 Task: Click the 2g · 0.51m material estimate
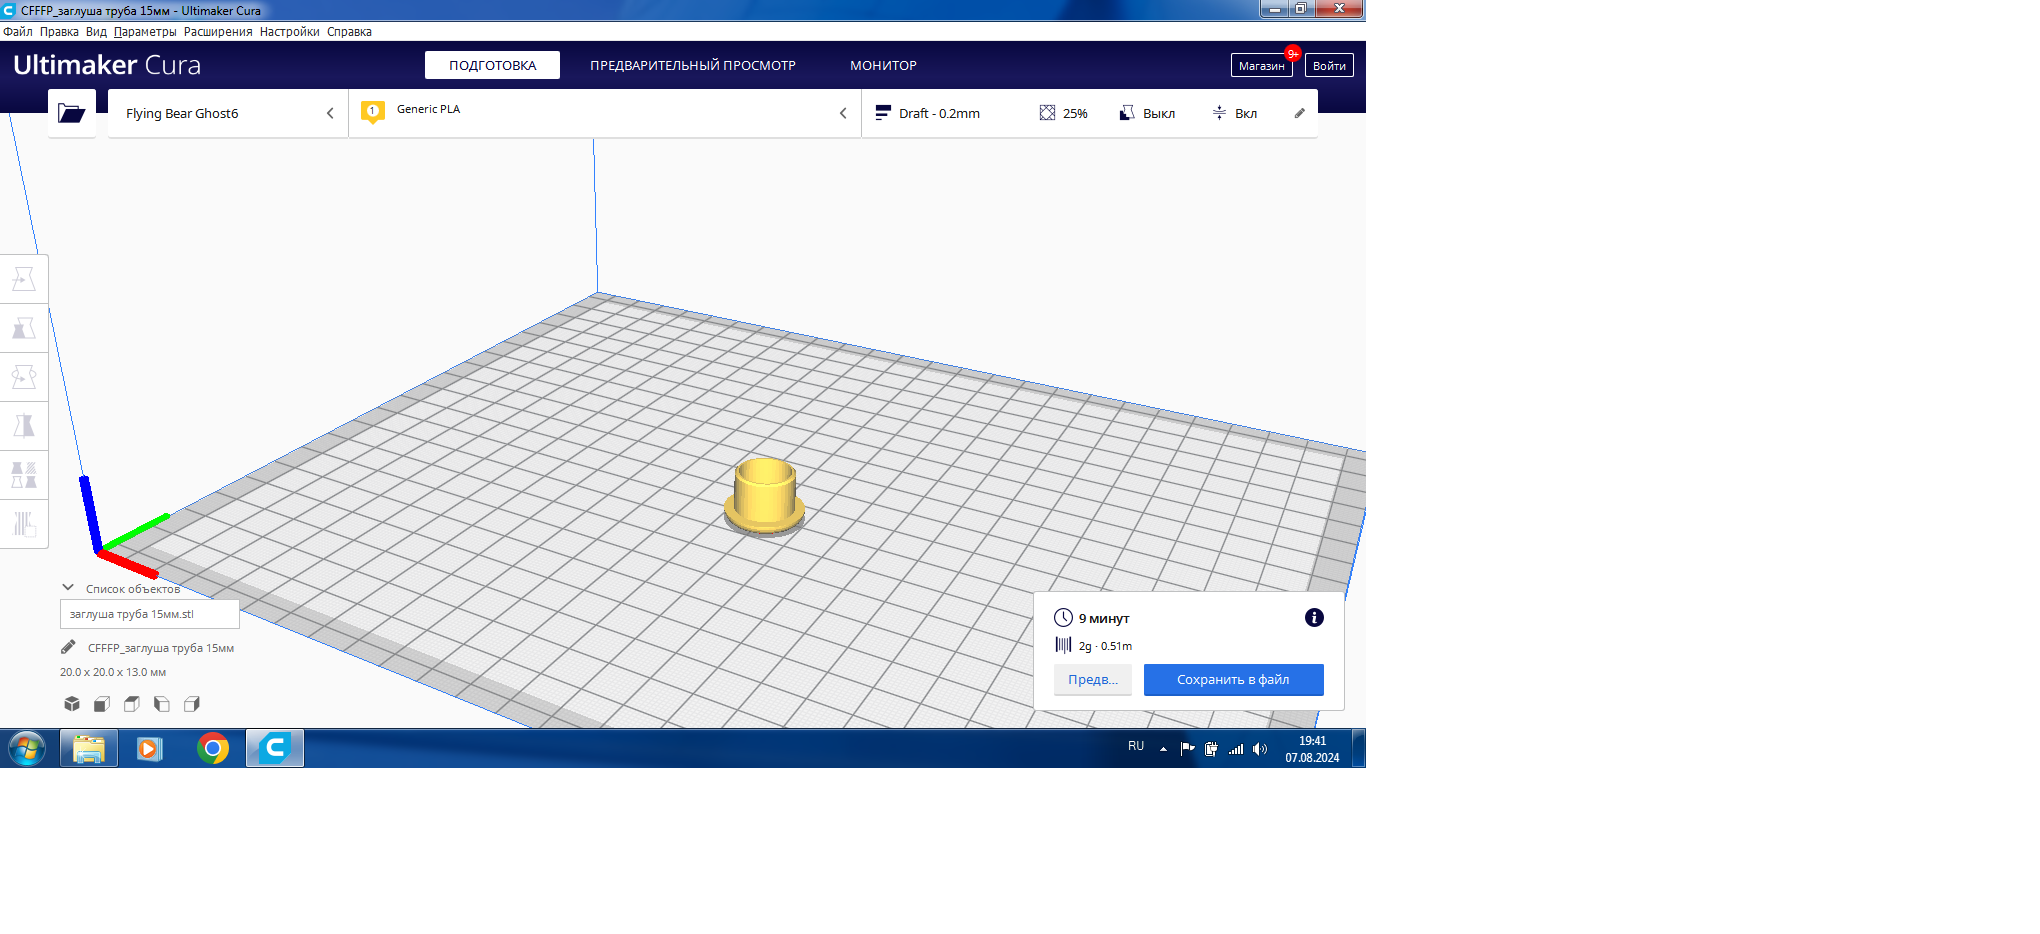1105,646
